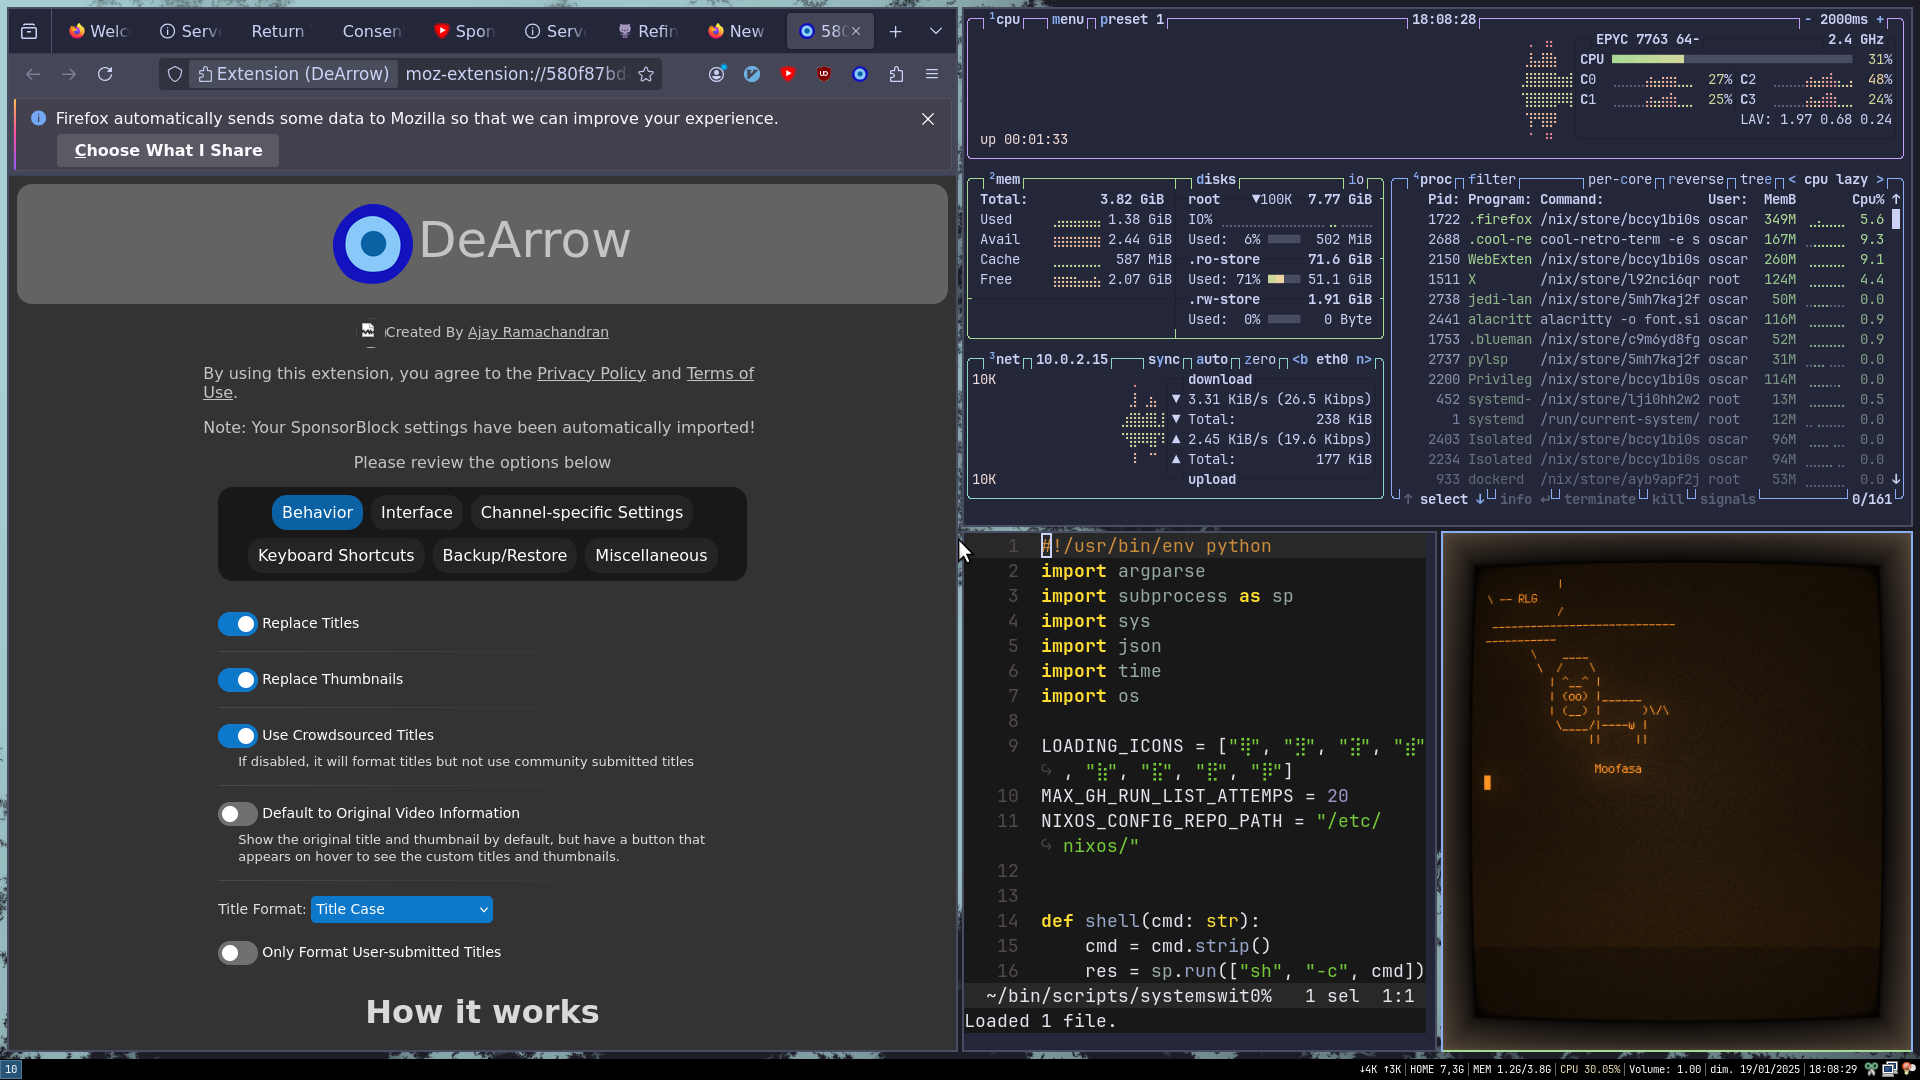Click the network monitors tray icon
1920x1080 pixels.
tap(1890, 1069)
